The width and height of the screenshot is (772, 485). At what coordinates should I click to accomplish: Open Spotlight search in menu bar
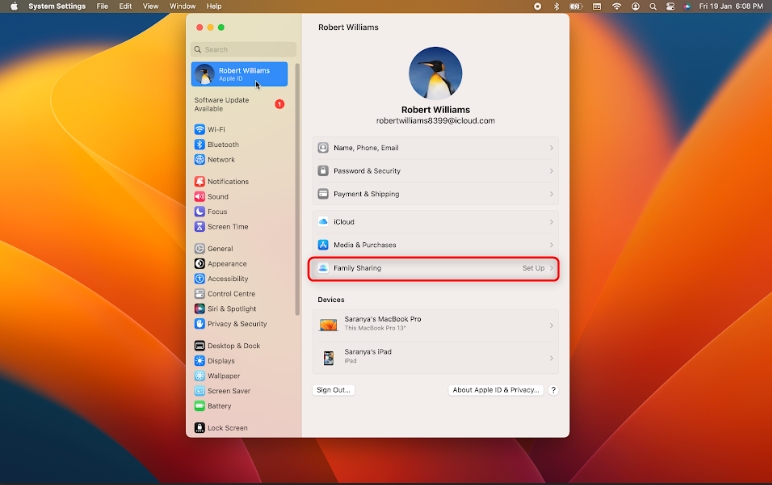click(x=653, y=6)
